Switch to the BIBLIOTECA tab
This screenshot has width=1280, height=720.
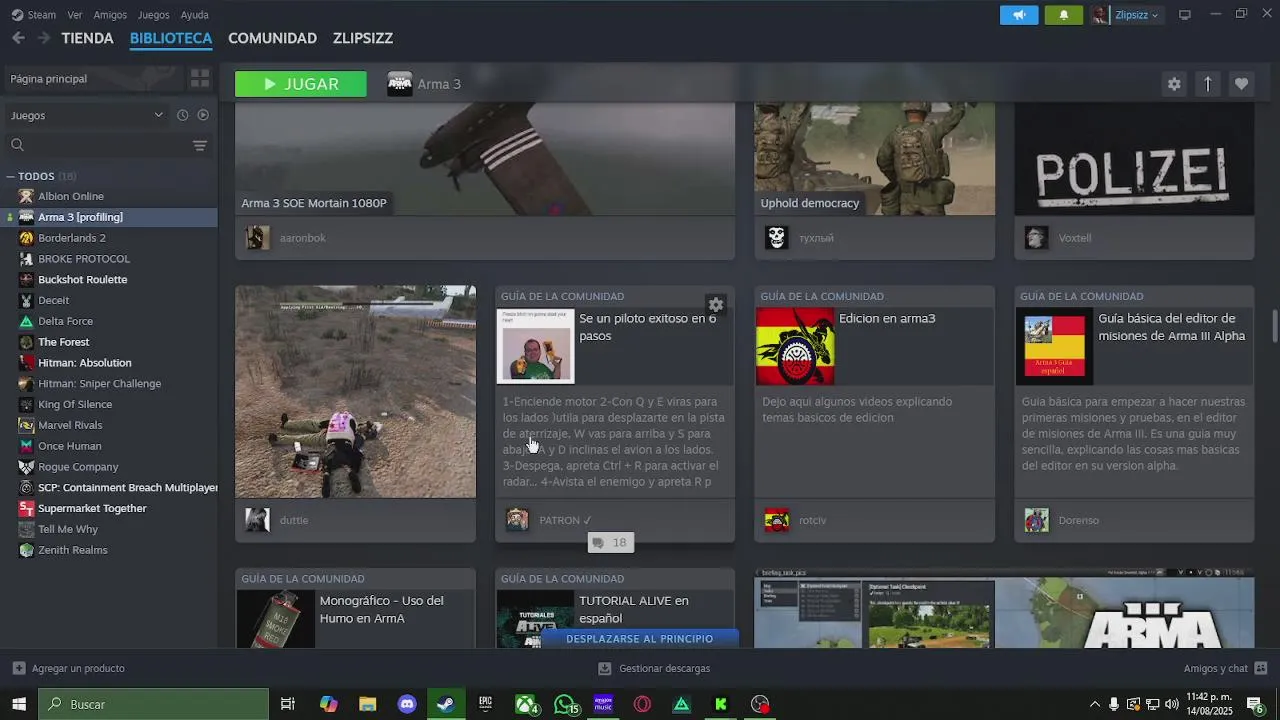pos(171,38)
